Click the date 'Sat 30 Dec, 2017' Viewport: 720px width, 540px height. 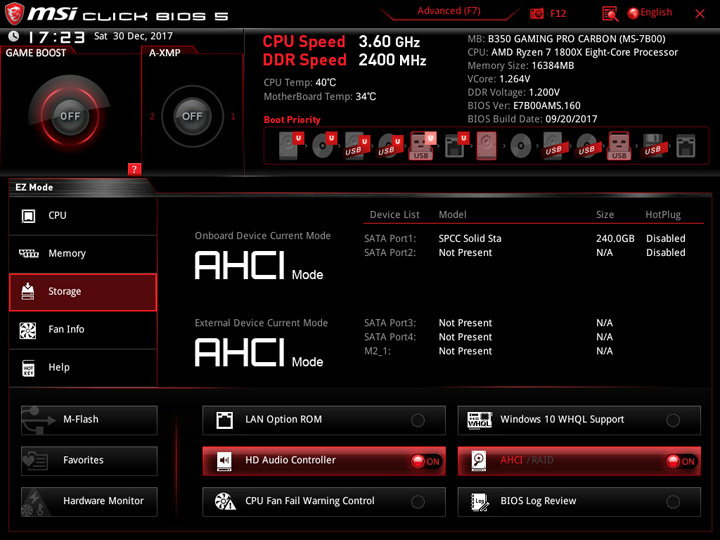click(x=133, y=36)
